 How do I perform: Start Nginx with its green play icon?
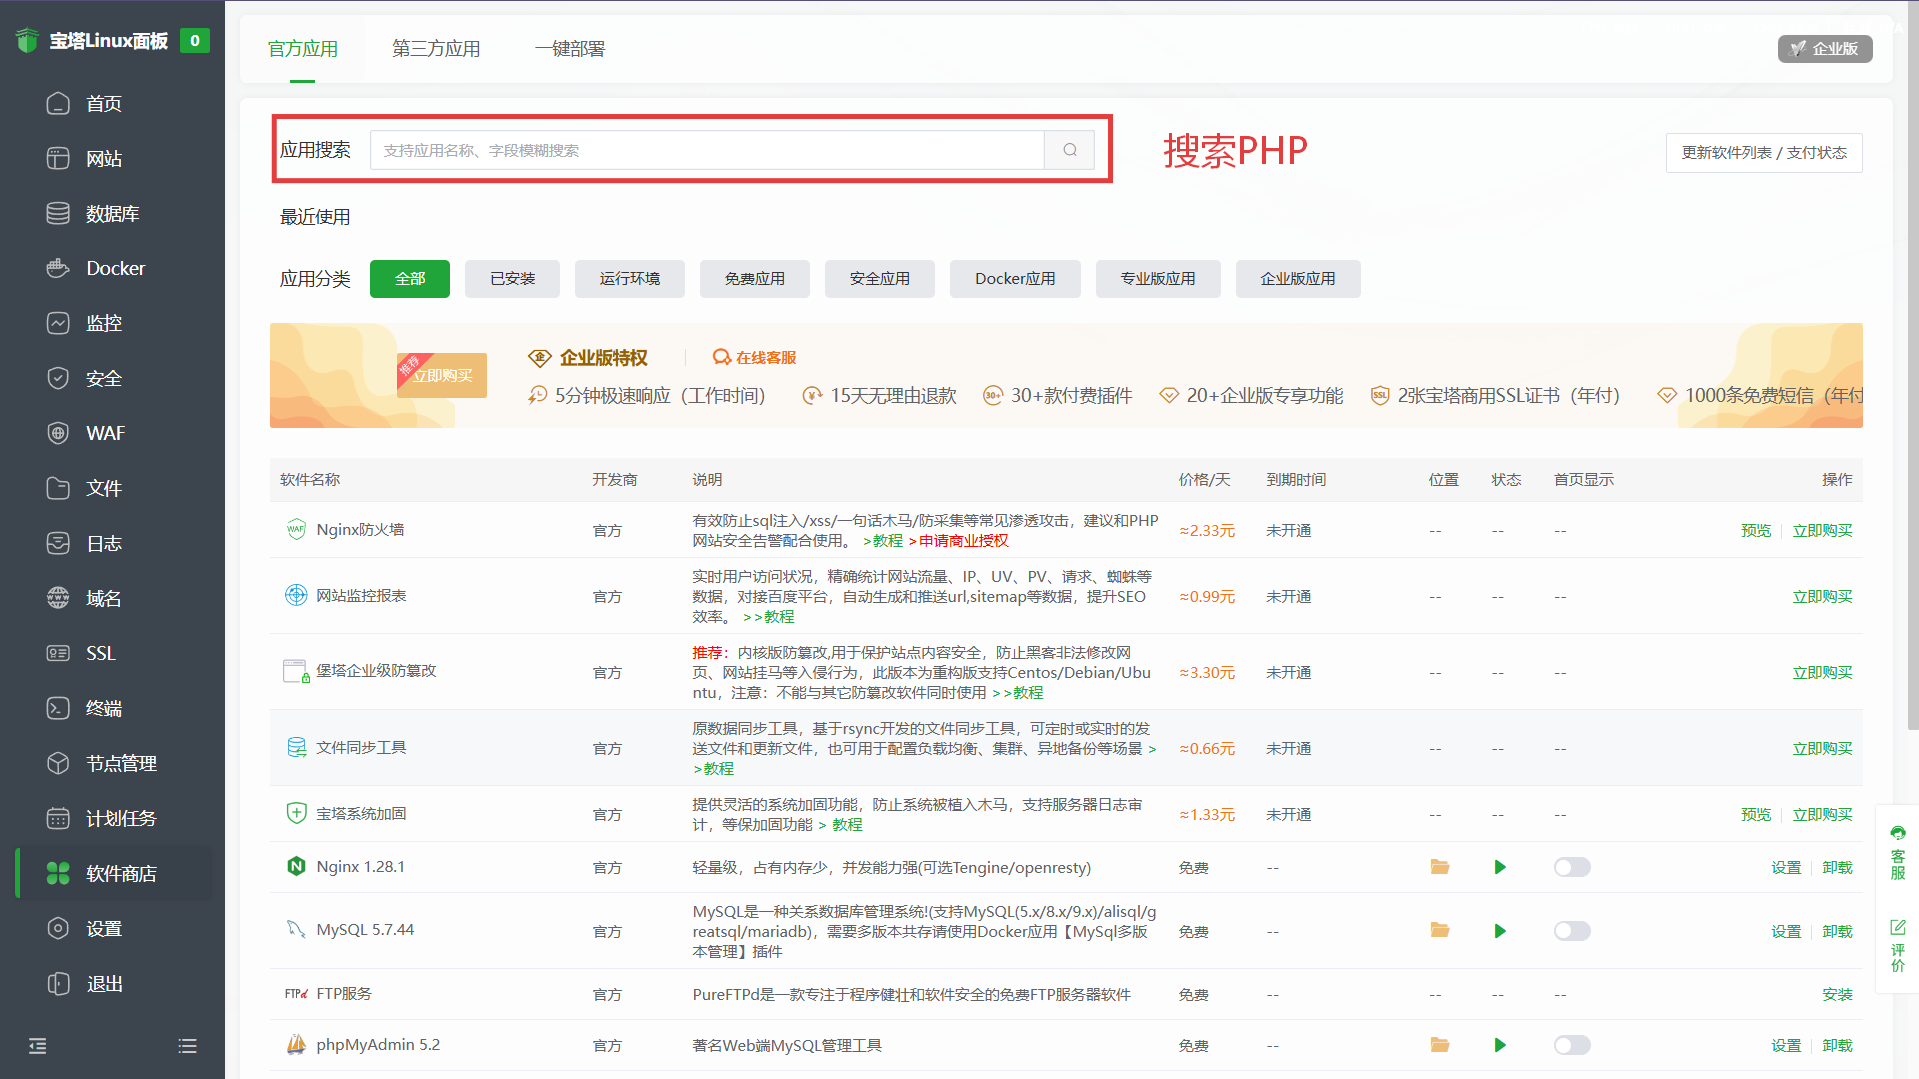(1499, 867)
